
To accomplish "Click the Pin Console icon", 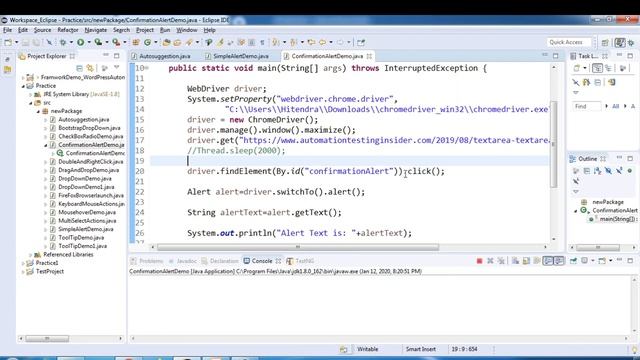I will [573, 261].
